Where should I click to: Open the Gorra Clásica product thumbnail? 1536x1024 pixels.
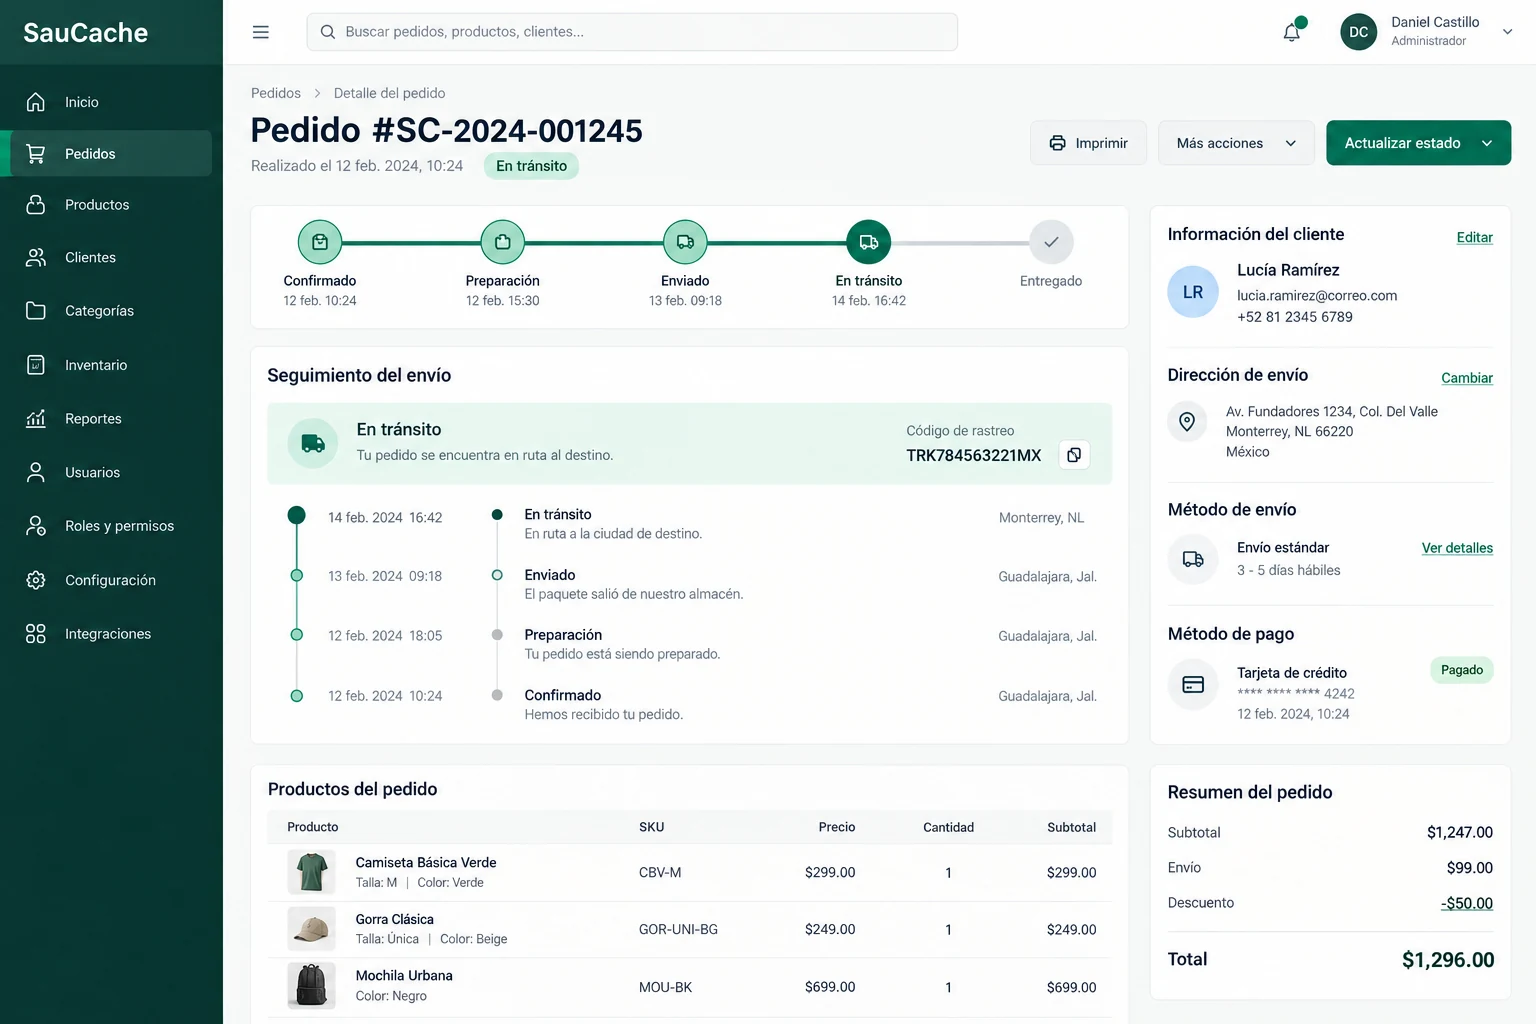(x=311, y=929)
